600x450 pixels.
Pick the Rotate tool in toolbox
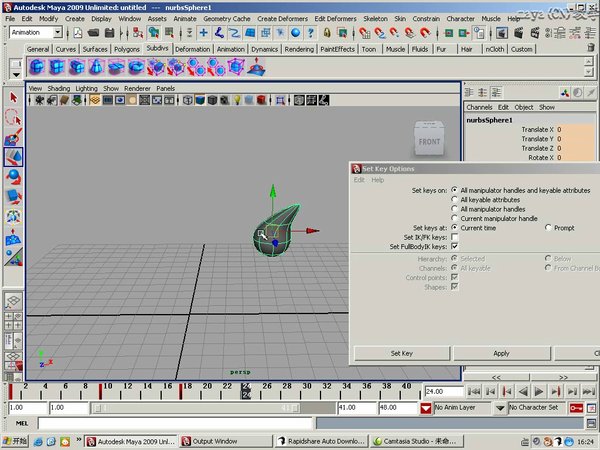click(13, 177)
